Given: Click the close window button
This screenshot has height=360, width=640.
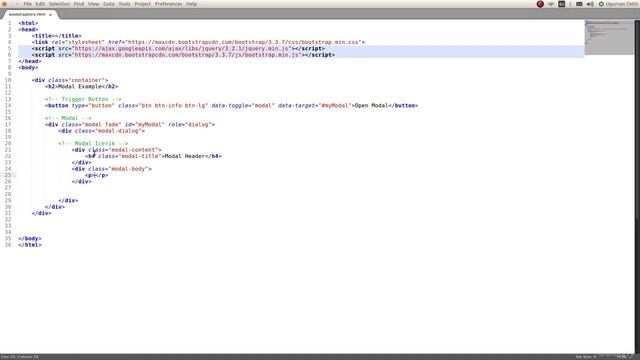Looking at the screenshot, I should tap(4, 4).
